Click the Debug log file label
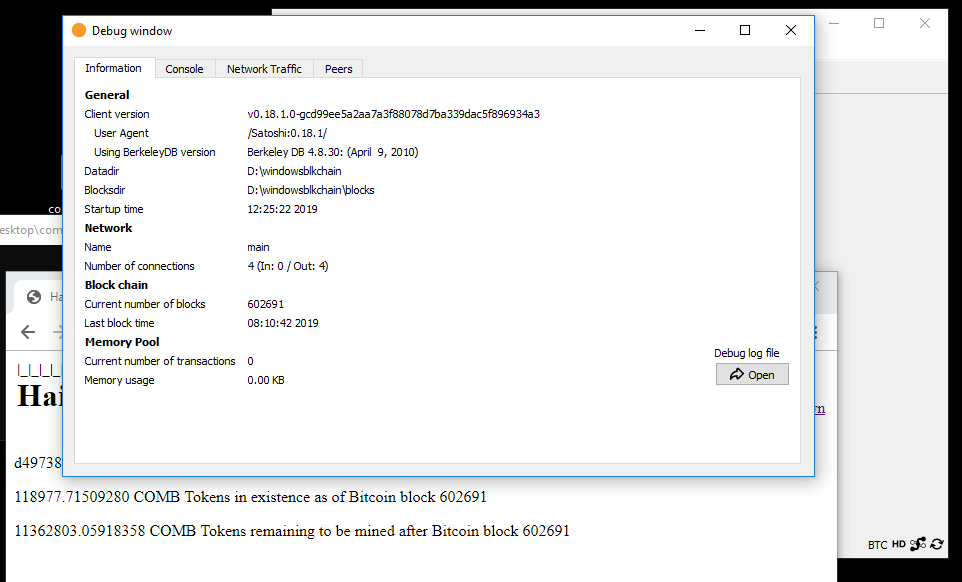 (747, 353)
